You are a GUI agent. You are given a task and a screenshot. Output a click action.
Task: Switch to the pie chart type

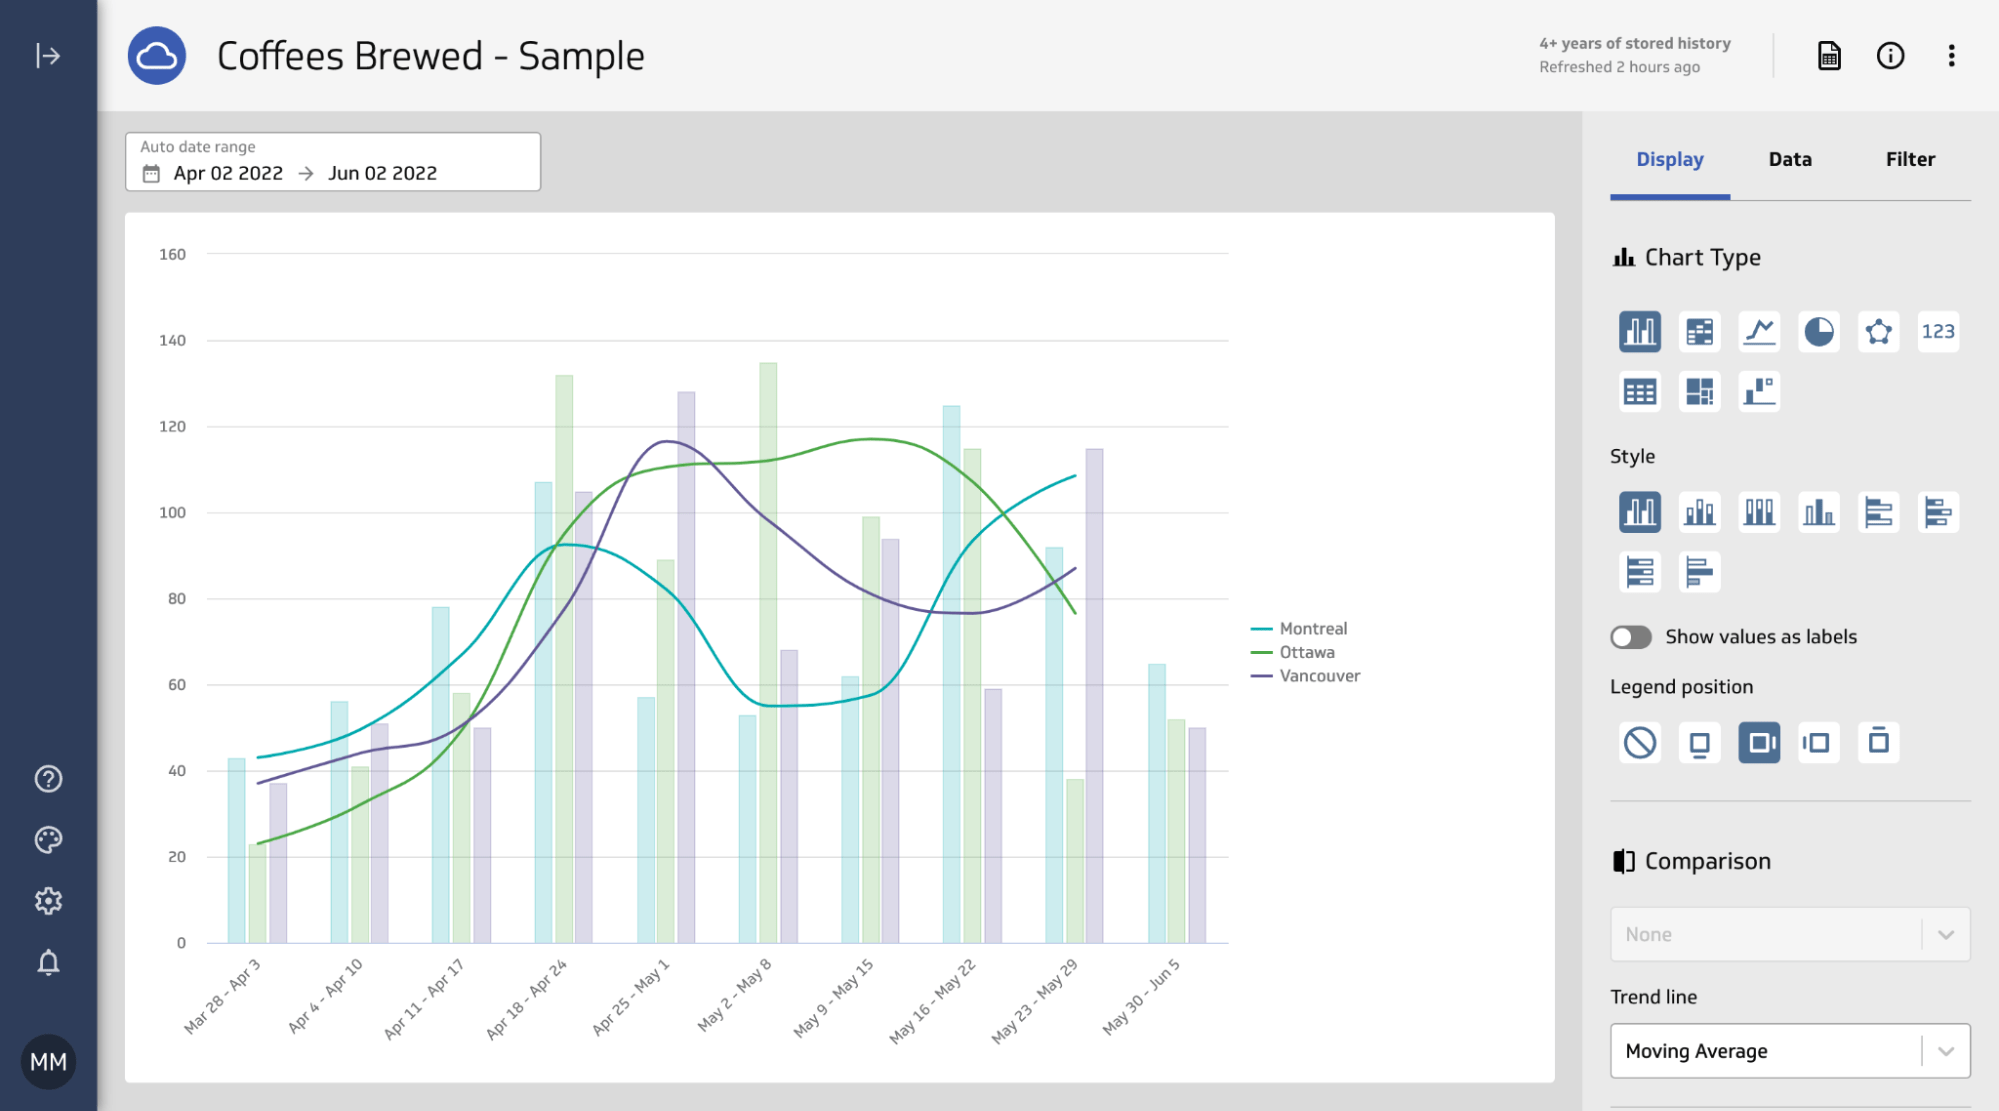coord(1819,331)
